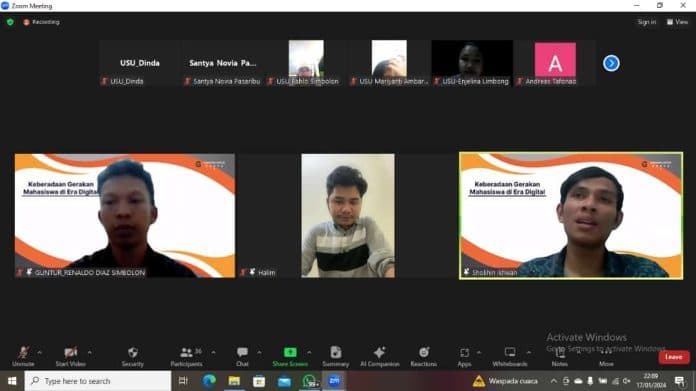Click the taskbar search box
Screen dimensions: 696x391
click(x=98, y=381)
